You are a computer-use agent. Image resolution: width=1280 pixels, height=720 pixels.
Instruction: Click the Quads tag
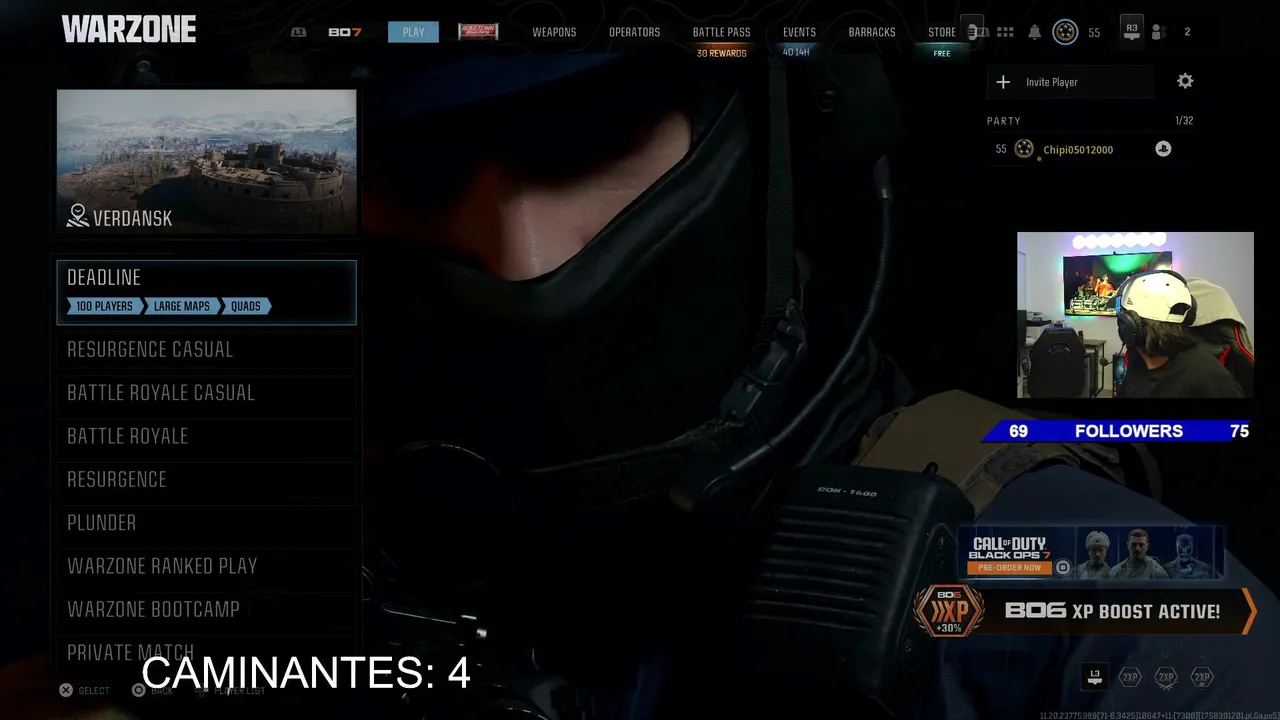click(246, 306)
